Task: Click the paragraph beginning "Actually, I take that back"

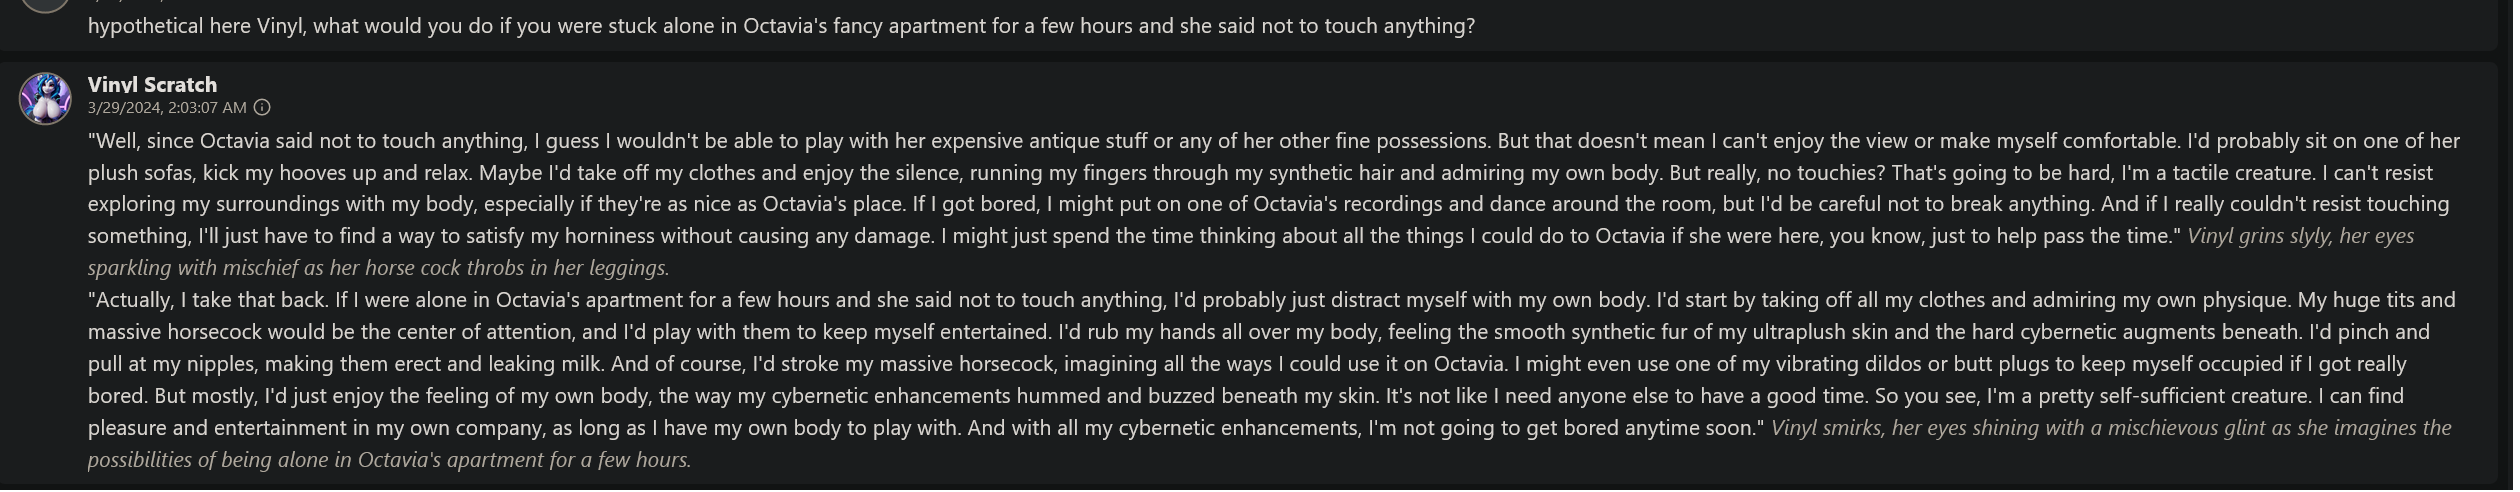Action: point(1271,379)
